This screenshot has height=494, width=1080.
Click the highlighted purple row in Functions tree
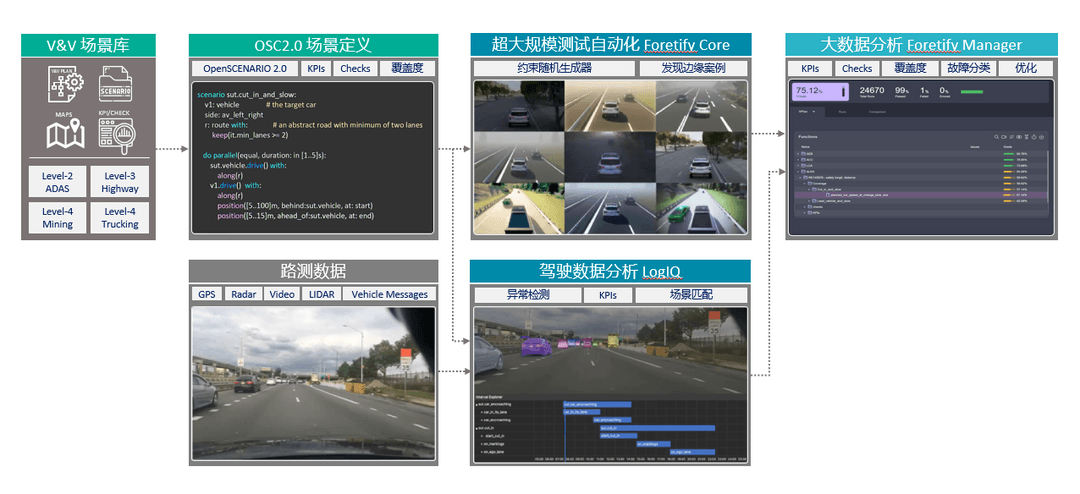point(921,195)
